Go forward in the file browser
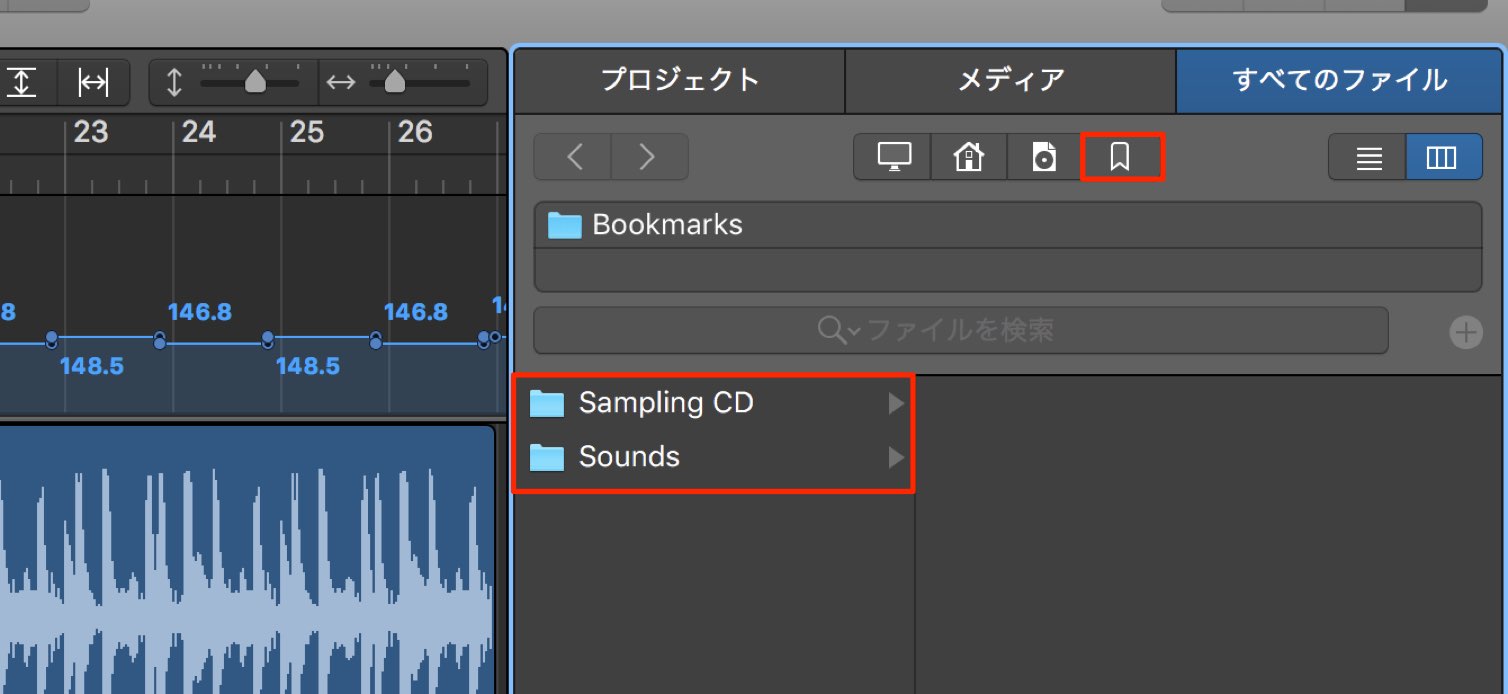The image size is (1508, 694). 649,157
